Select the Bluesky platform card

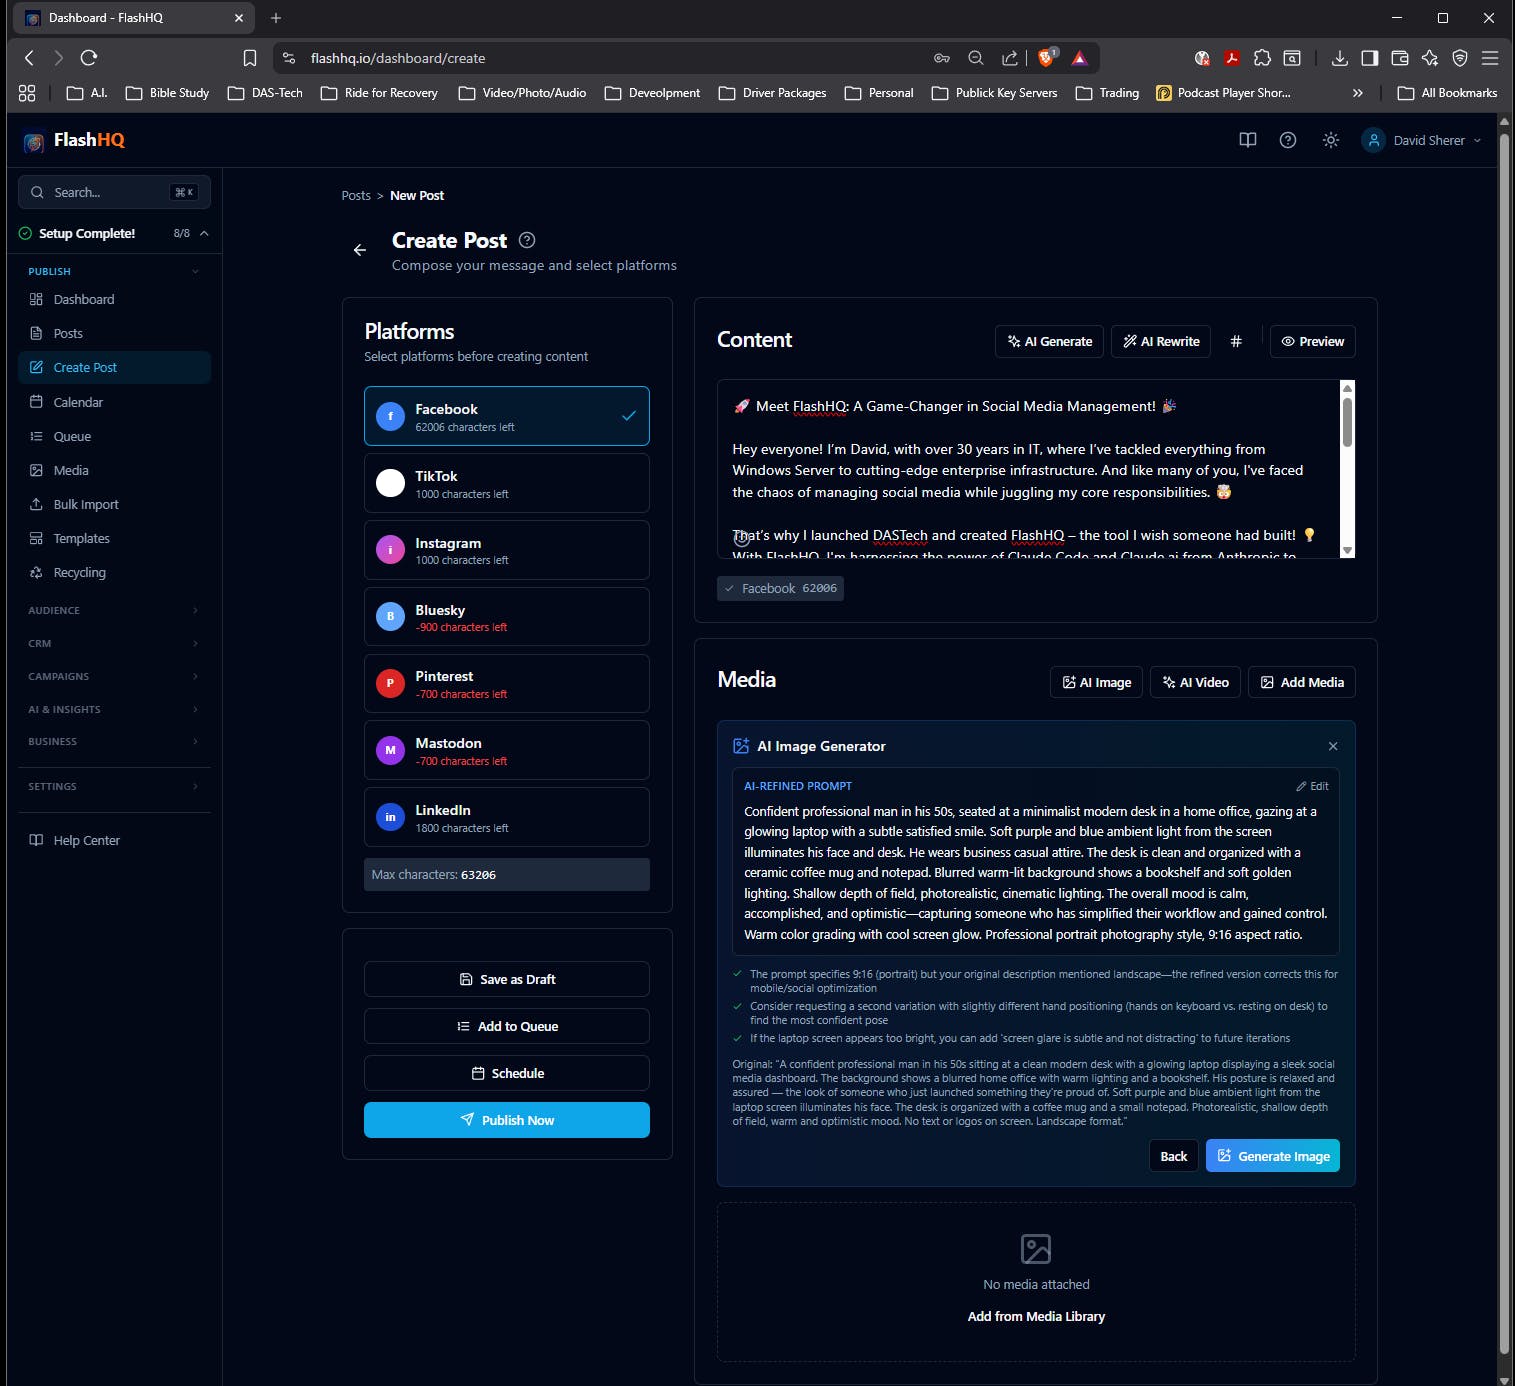(x=507, y=617)
